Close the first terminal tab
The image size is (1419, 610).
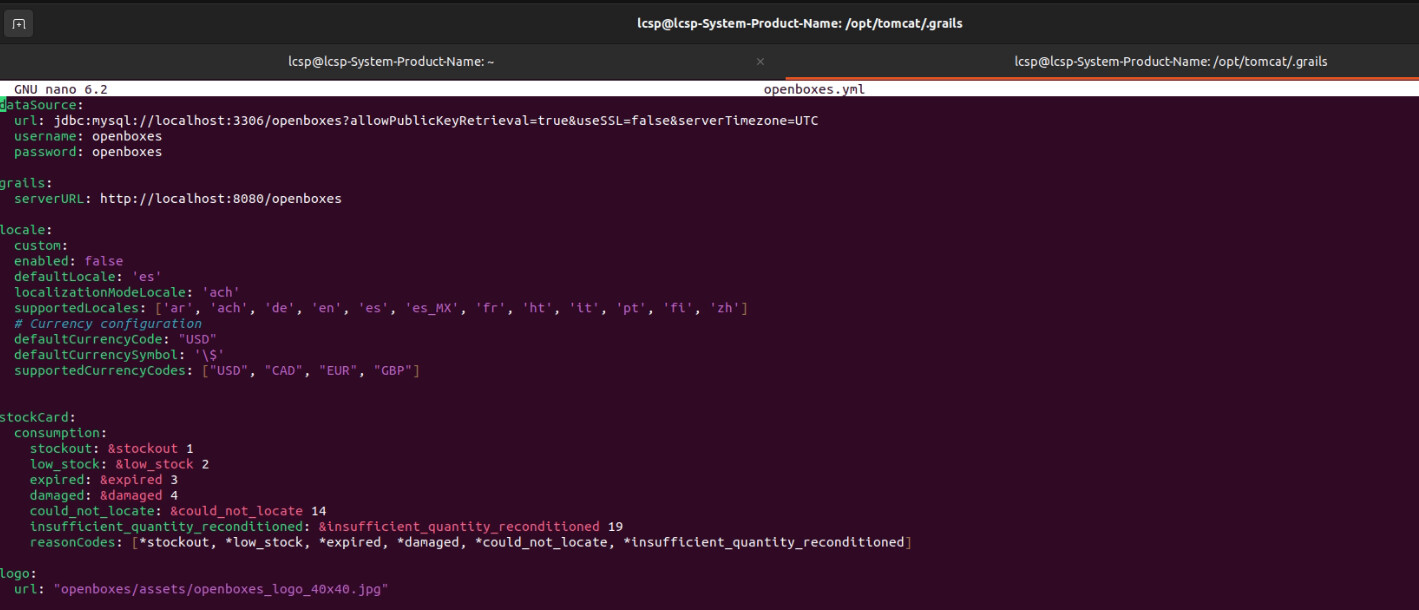760,62
